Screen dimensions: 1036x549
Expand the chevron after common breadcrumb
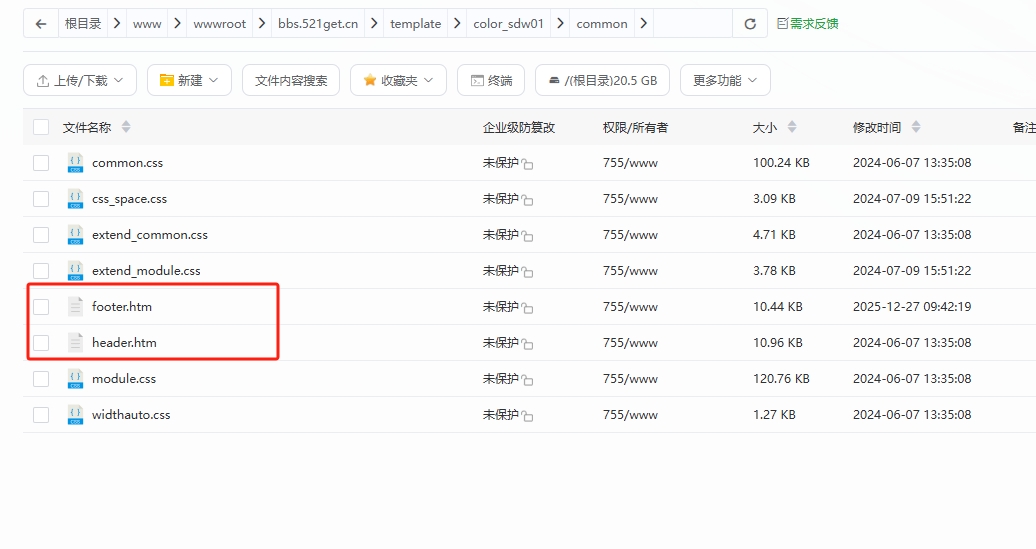click(644, 24)
